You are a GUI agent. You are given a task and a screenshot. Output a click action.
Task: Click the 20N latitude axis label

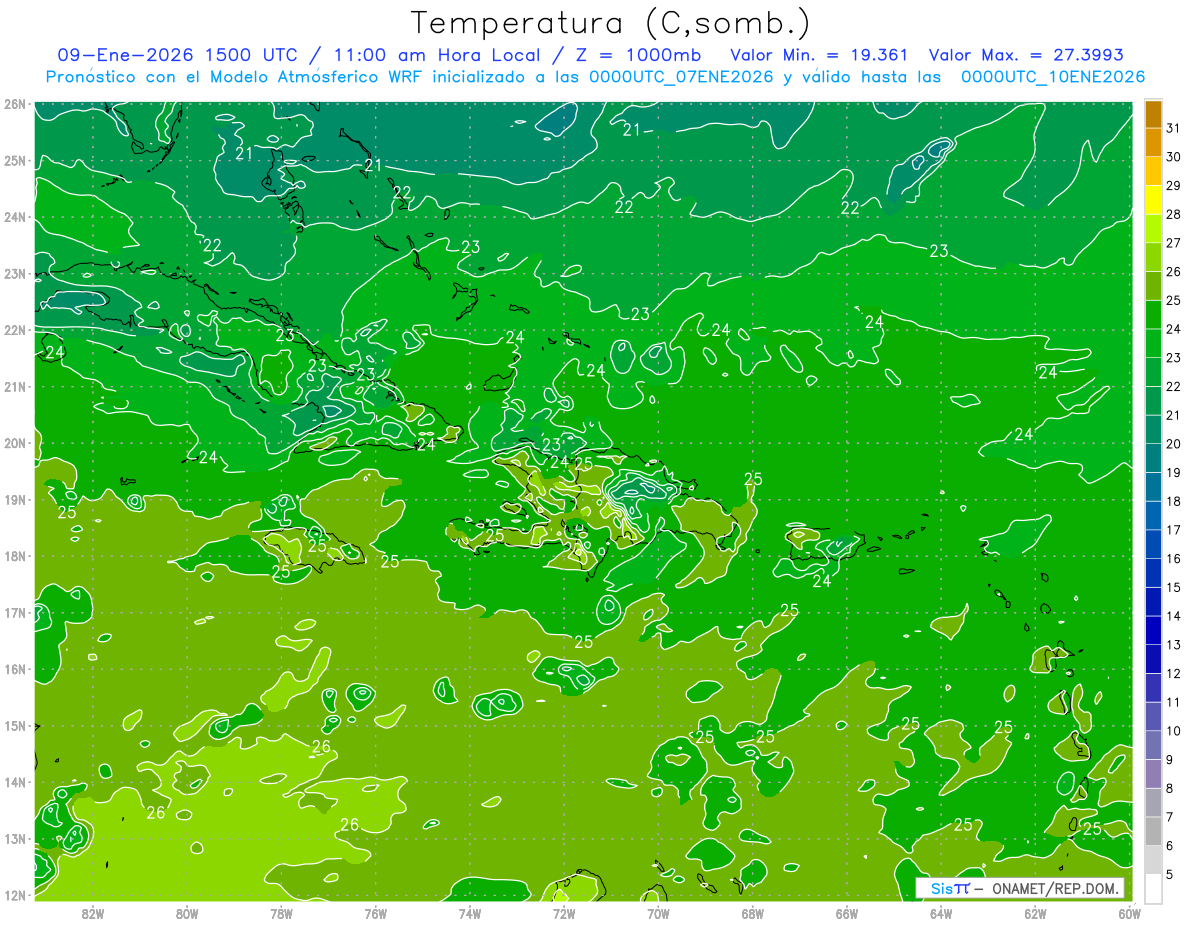coord(15,443)
